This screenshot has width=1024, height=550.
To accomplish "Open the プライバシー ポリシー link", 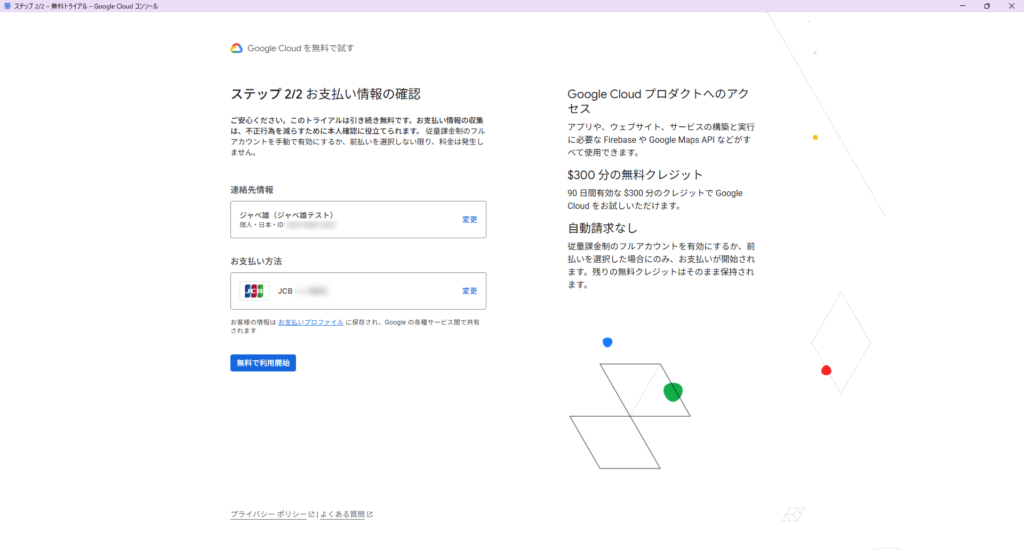I will pos(268,515).
